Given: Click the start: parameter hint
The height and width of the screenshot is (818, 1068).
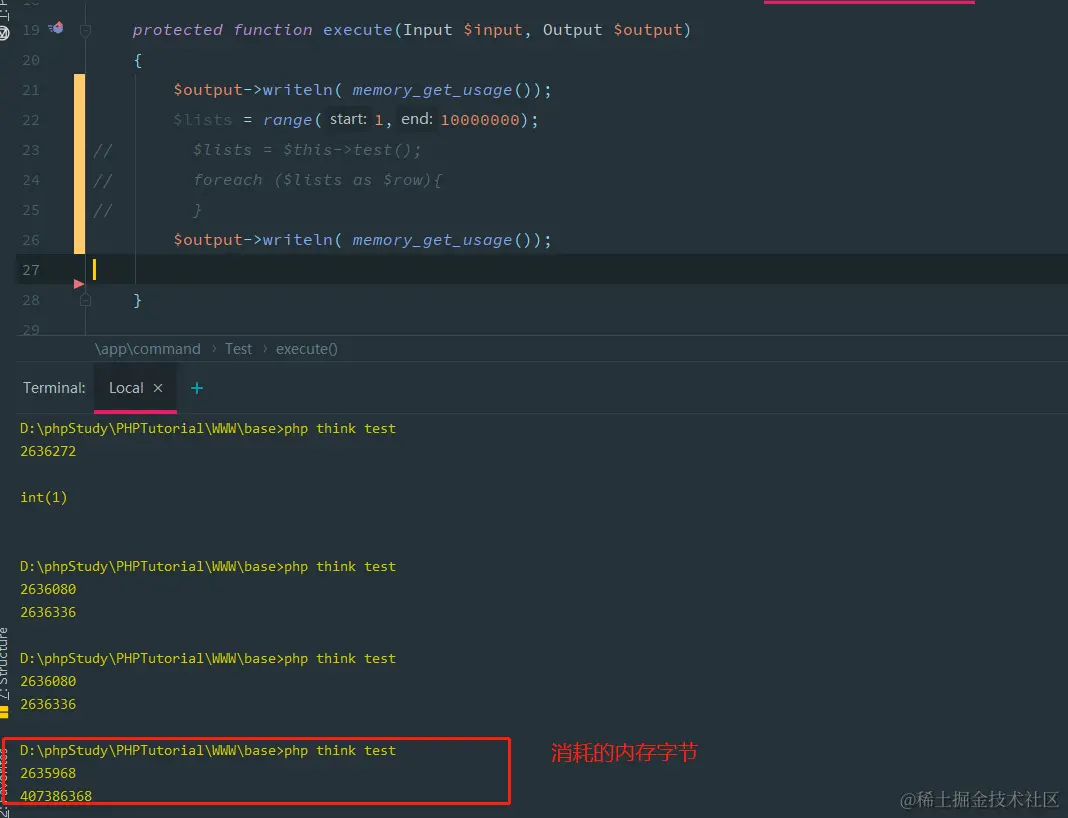Looking at the screenshot, I should tap(348, 119).
